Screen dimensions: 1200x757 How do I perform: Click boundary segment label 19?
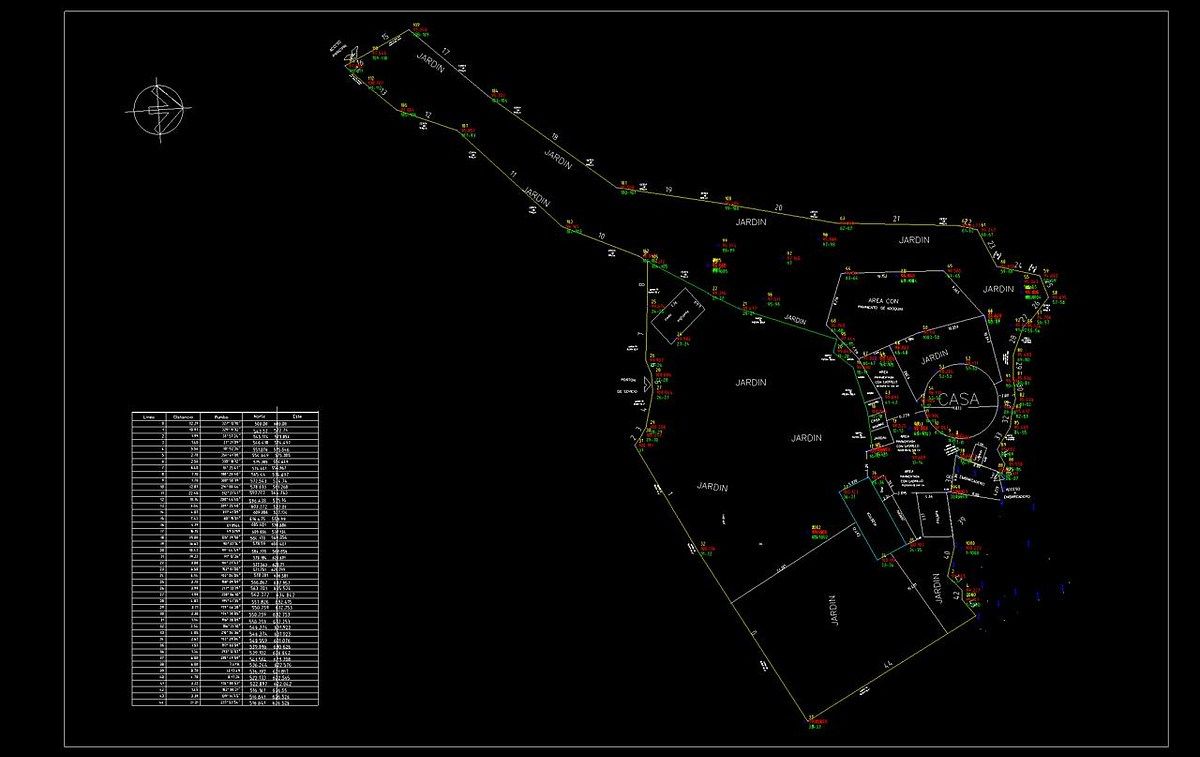pos(668,190)
